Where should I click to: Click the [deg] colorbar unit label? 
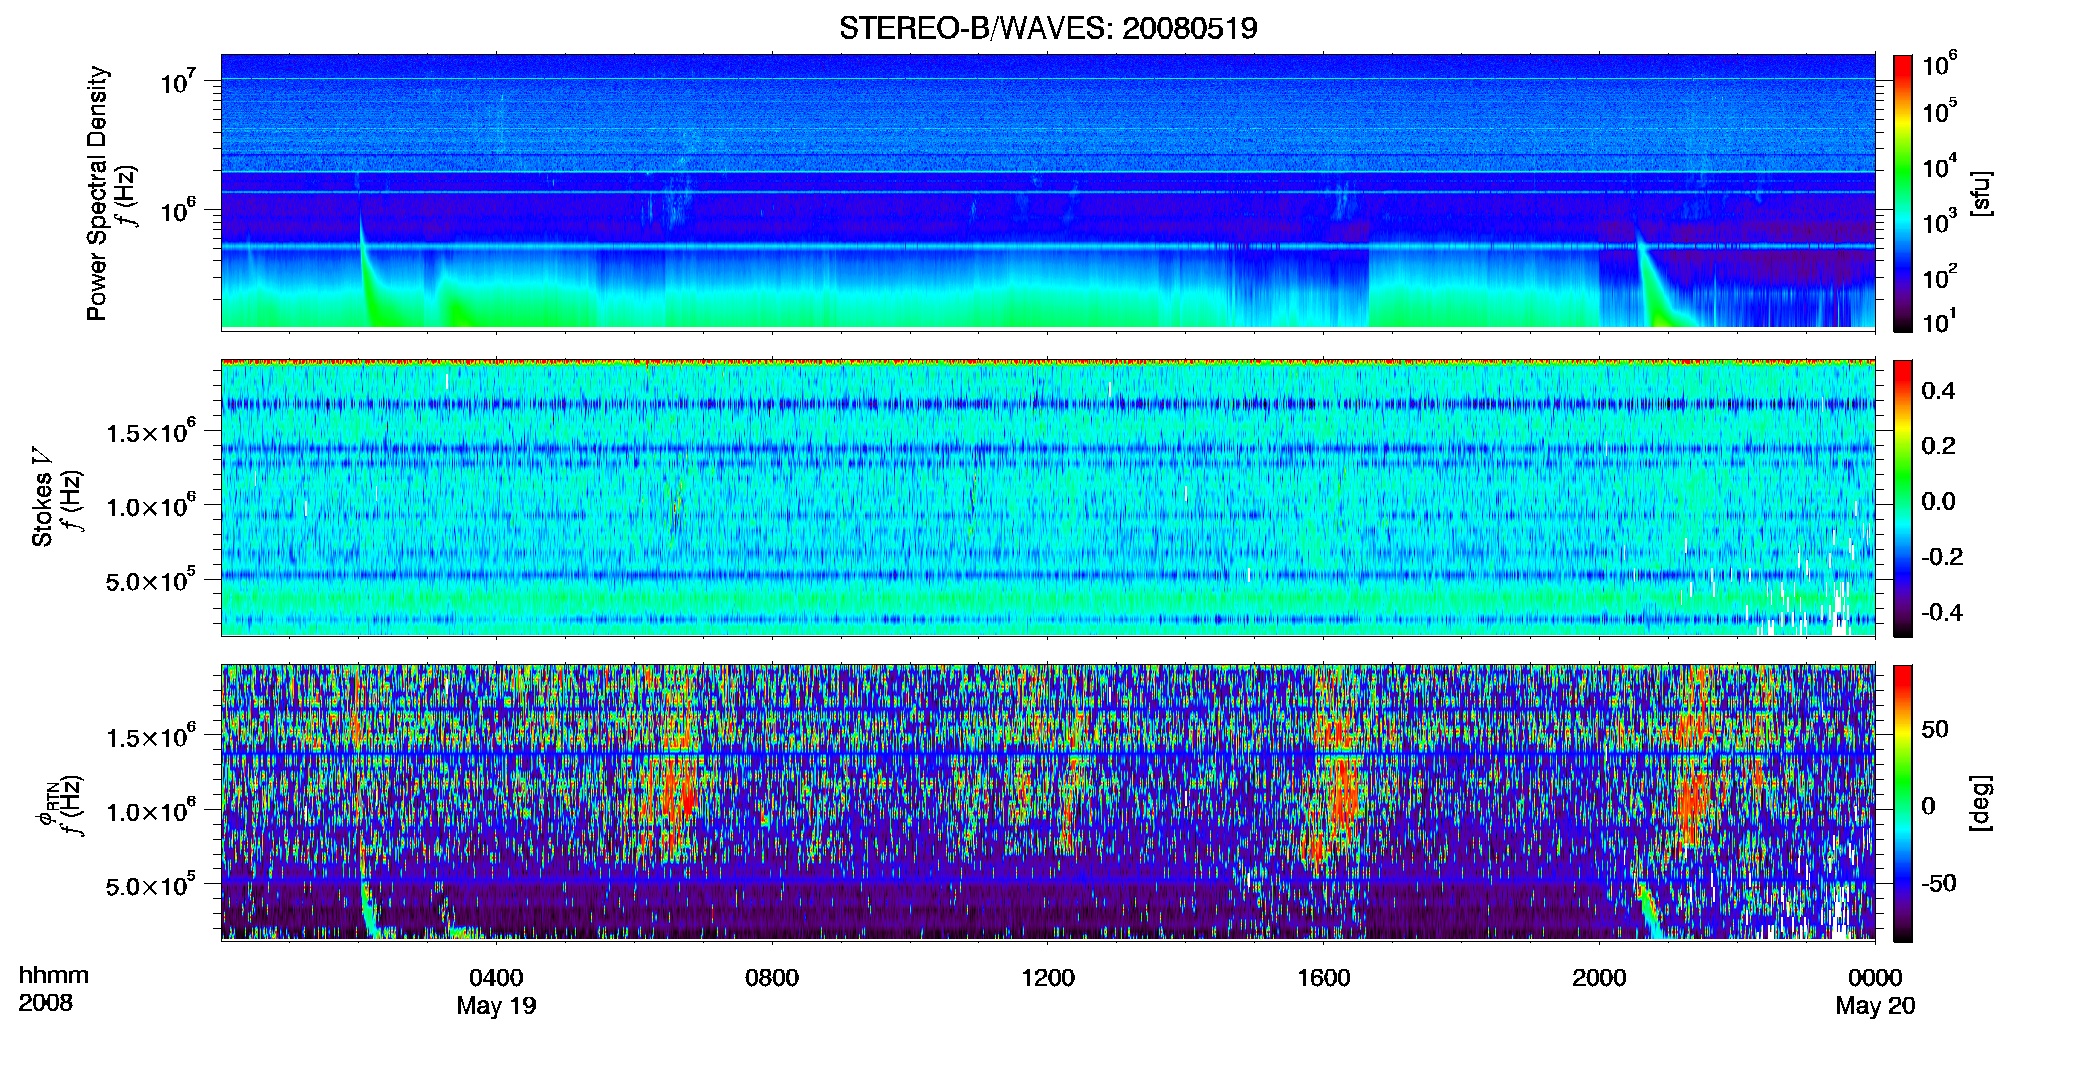(x=1981, y=803)
